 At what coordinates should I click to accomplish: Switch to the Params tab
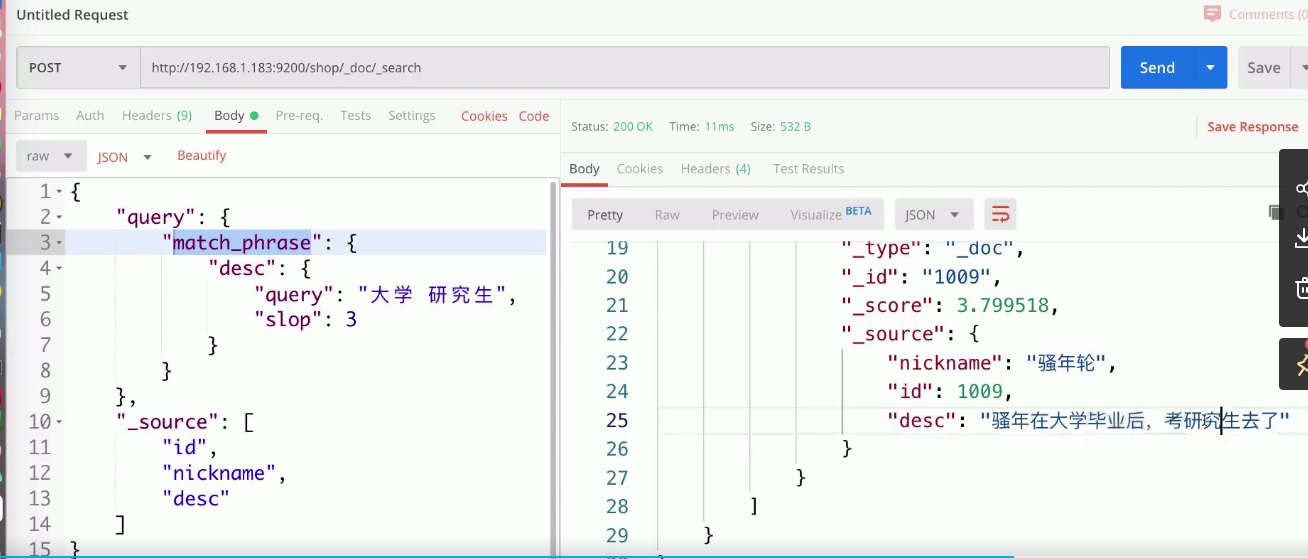[36, 115]
